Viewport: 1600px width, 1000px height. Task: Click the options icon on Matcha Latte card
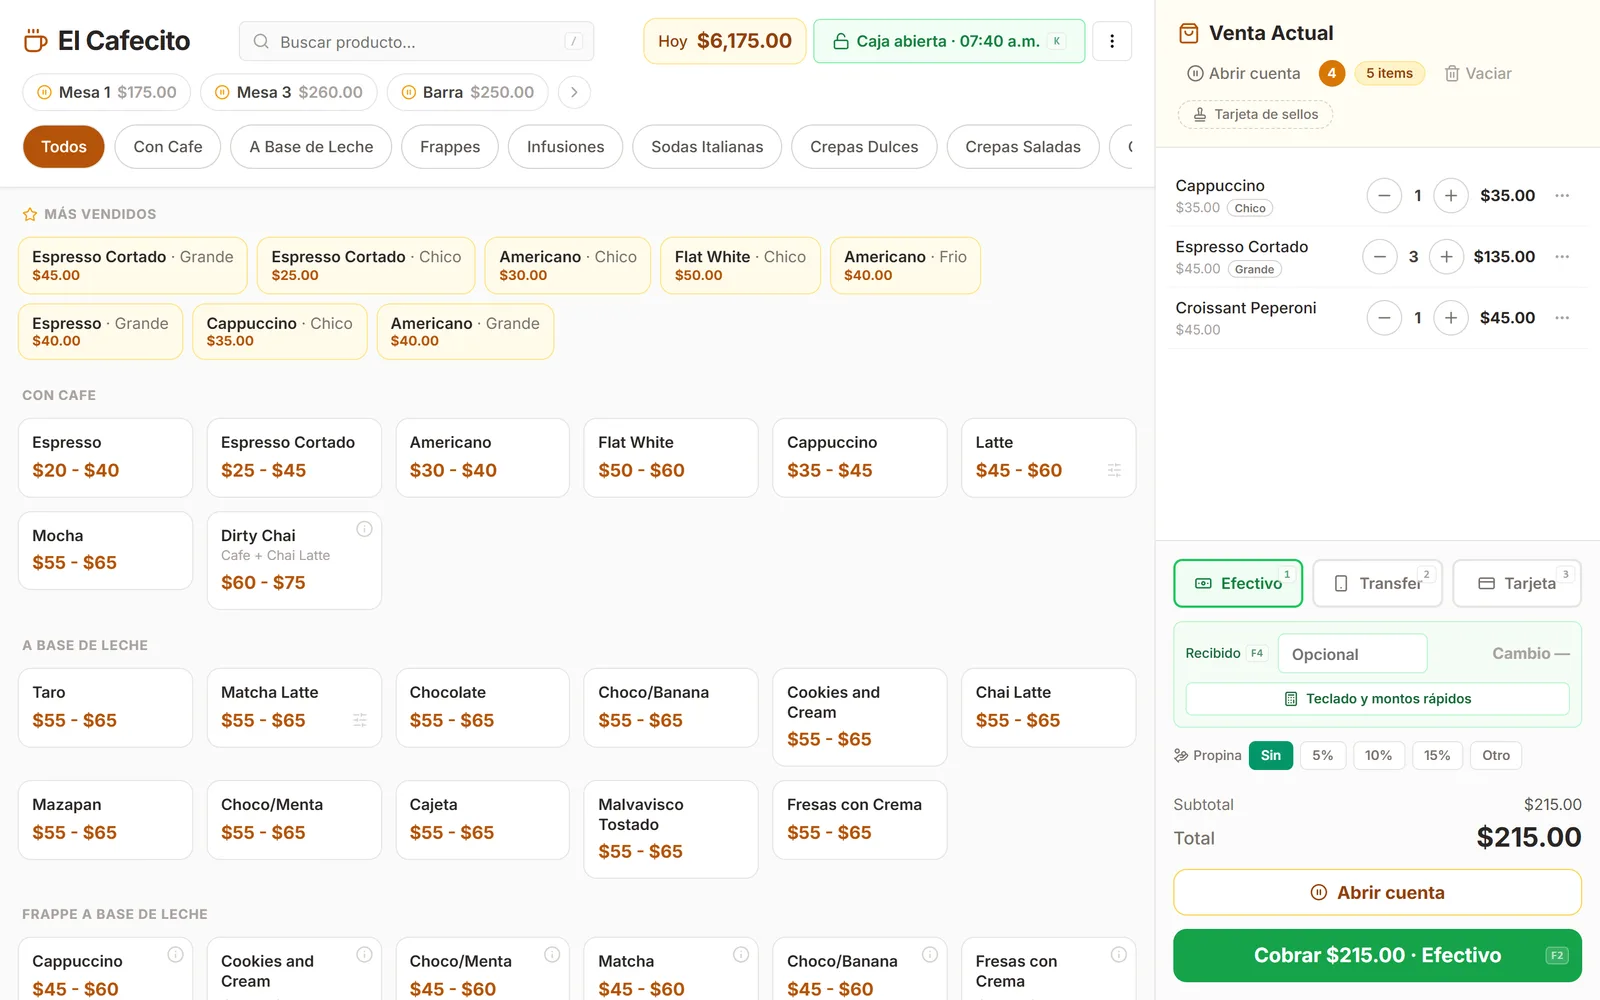[360, 720]
